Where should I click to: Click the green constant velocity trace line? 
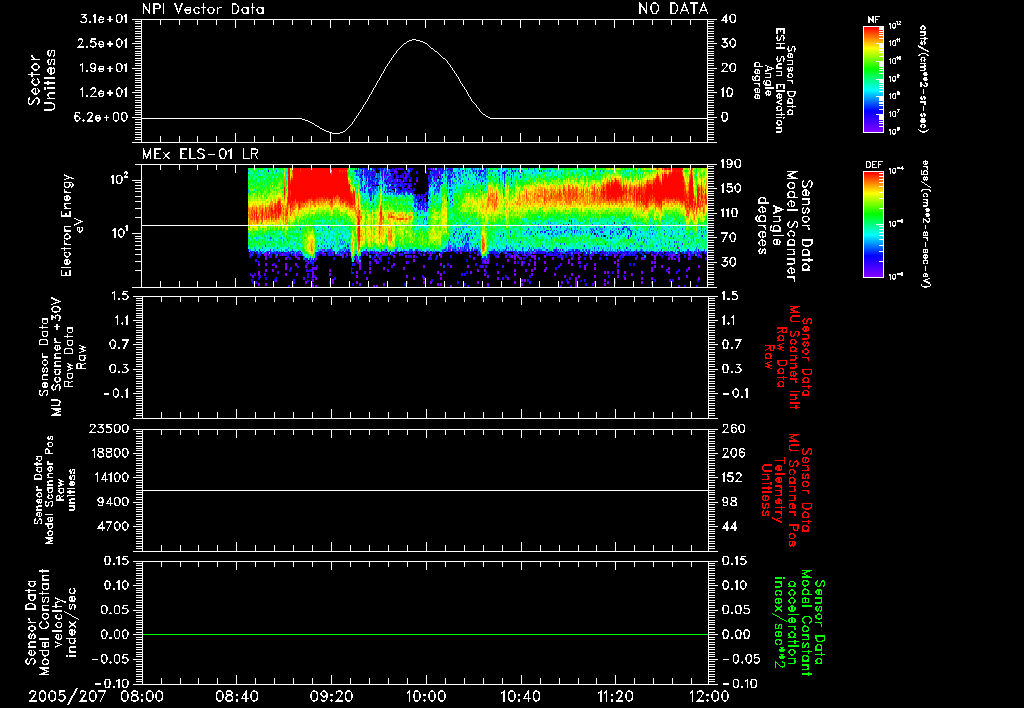(x=425, y=634)
